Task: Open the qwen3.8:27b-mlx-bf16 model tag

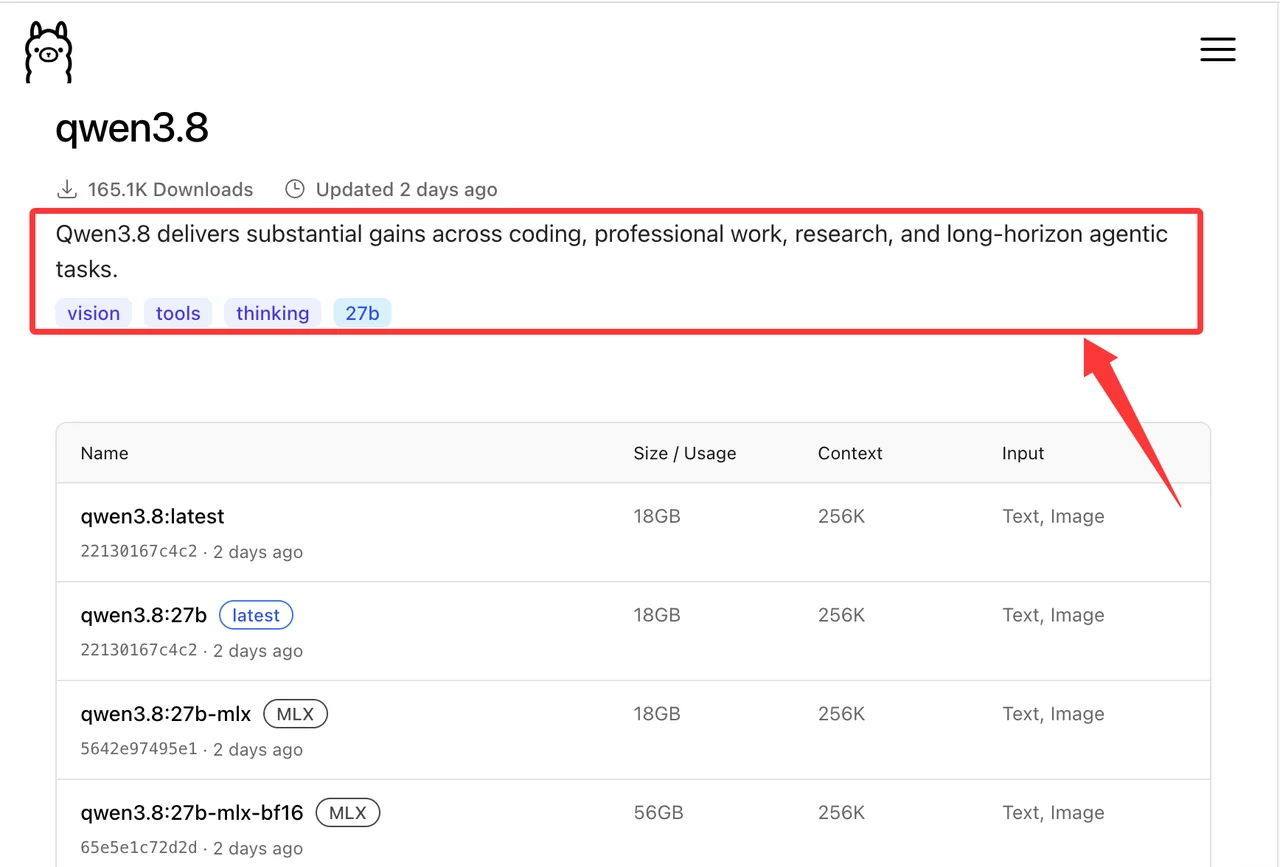Action: coord(192,813)
